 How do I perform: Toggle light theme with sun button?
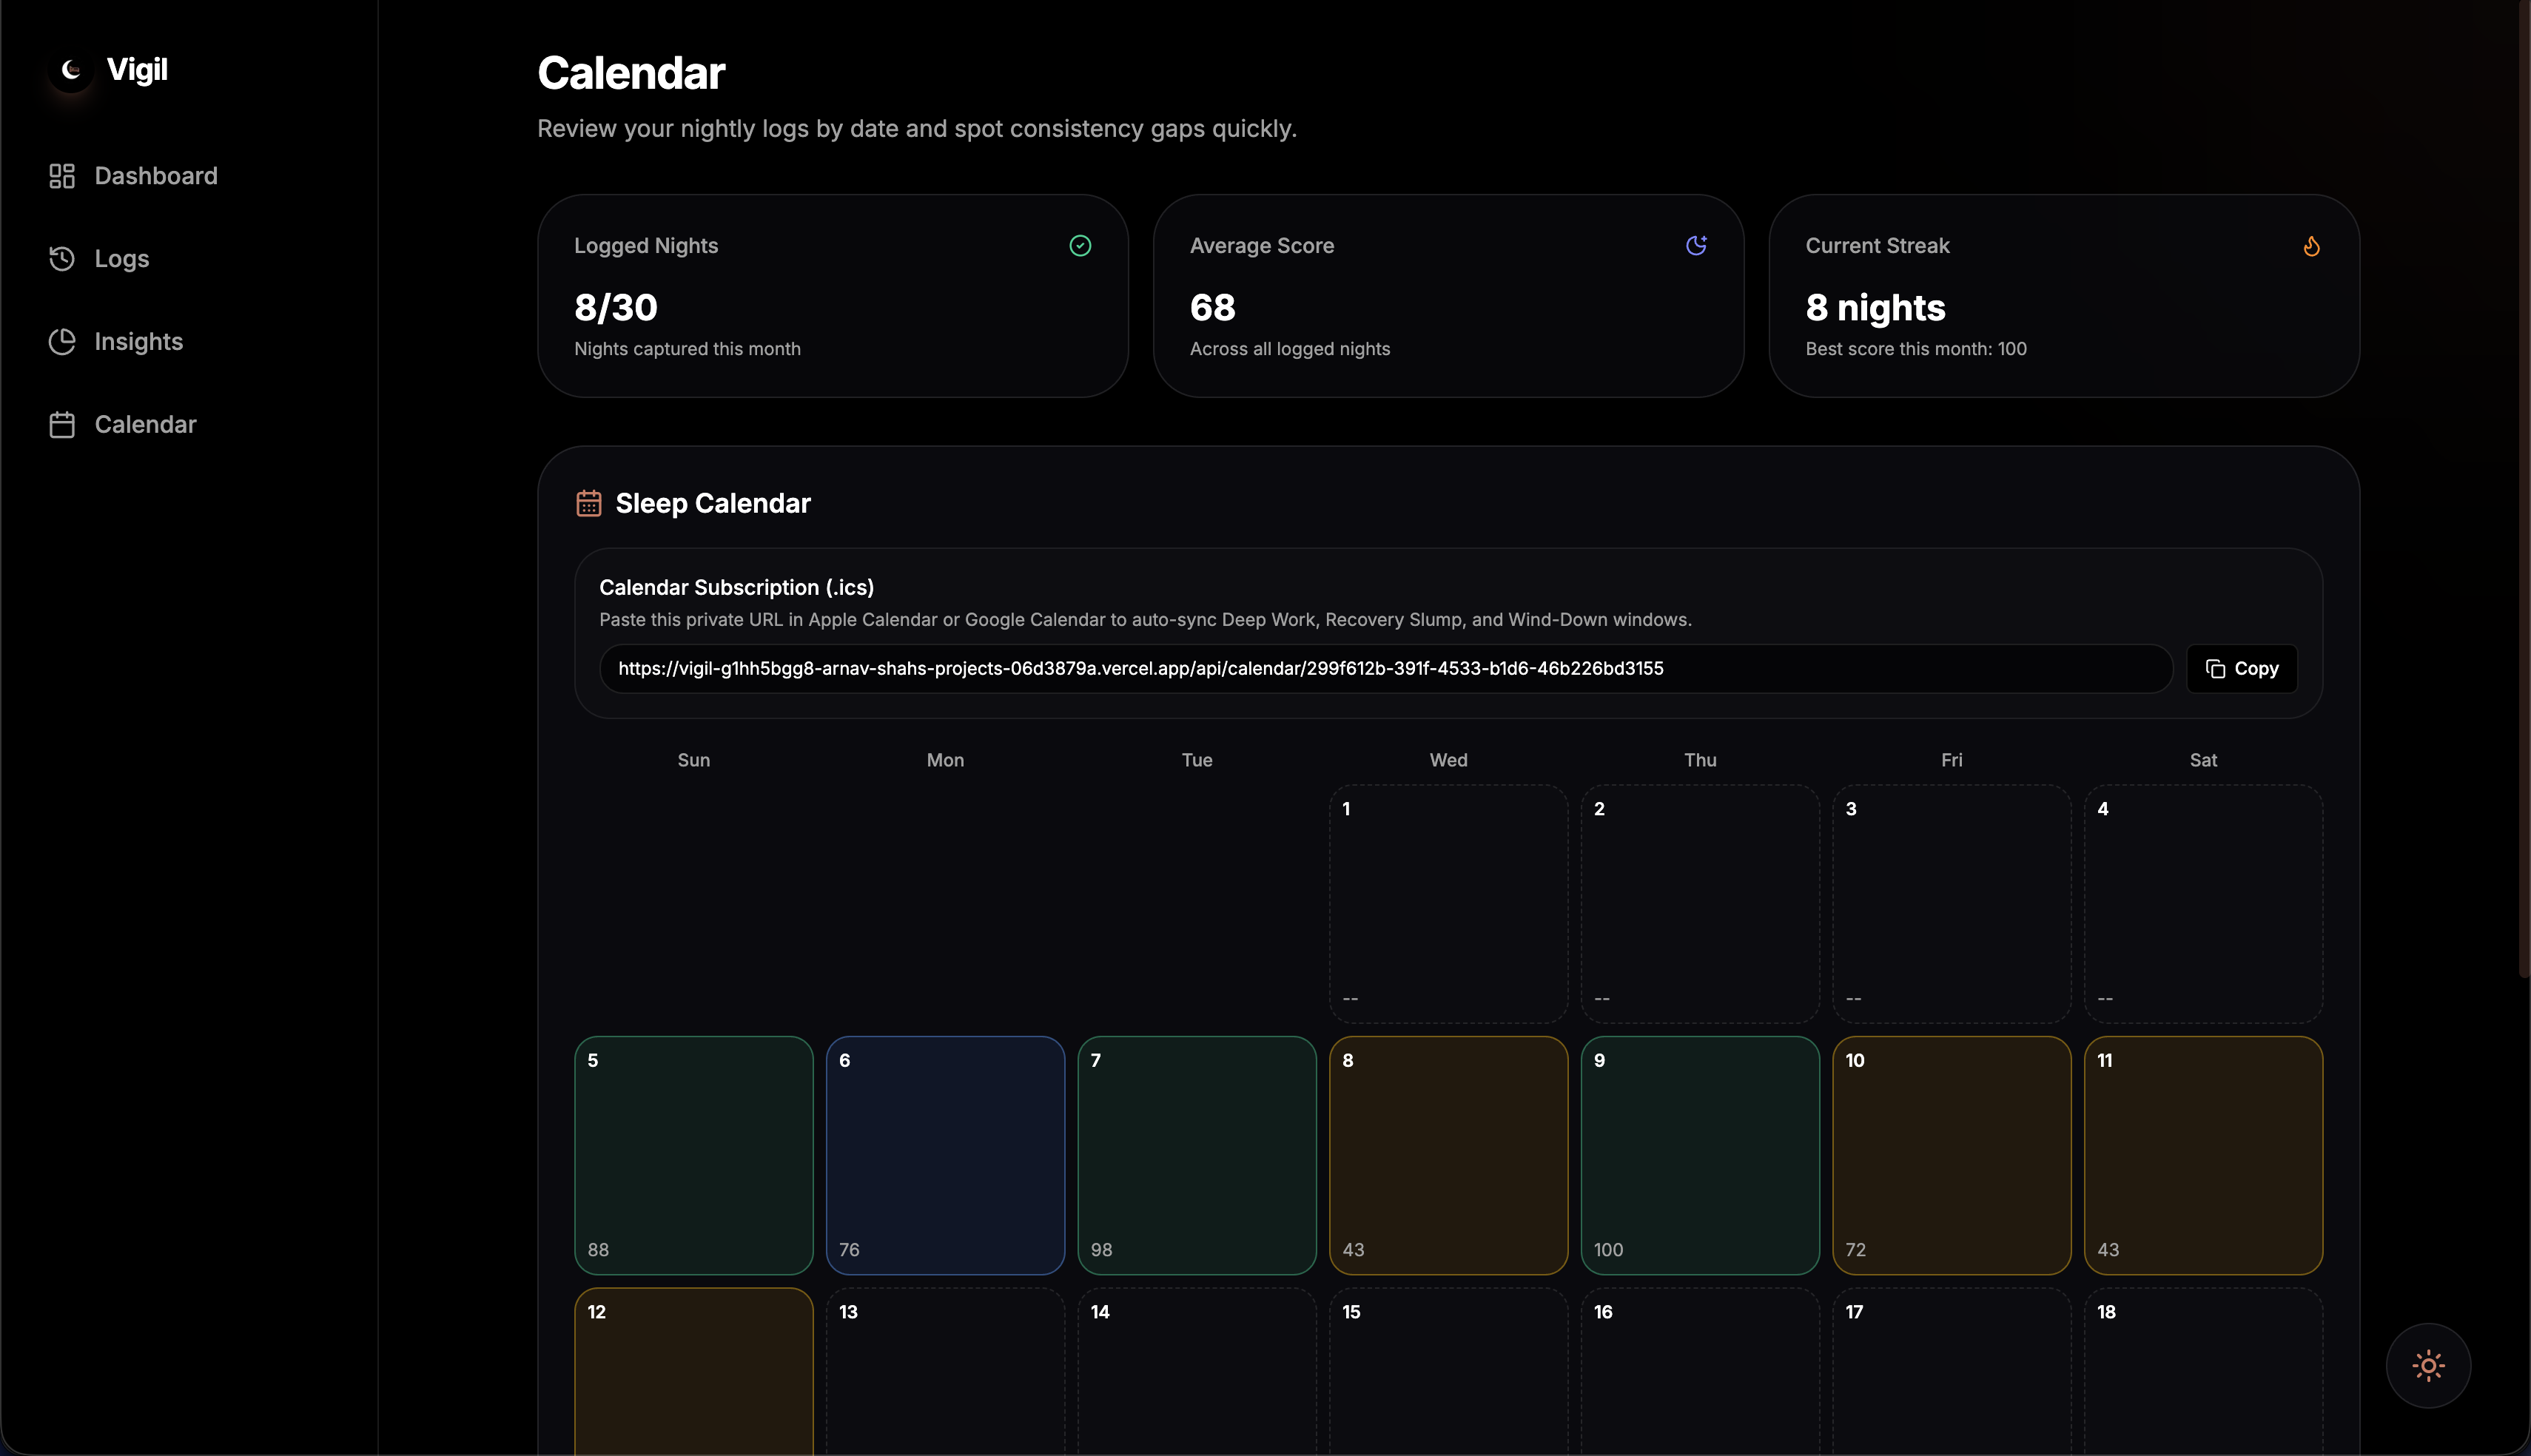pos(2428,1366)
